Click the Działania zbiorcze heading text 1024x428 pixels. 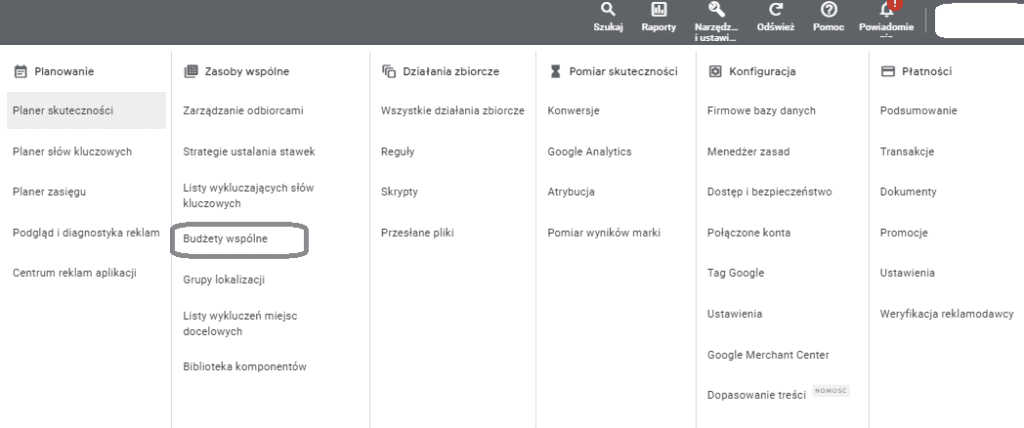click(x=451, y=71)
